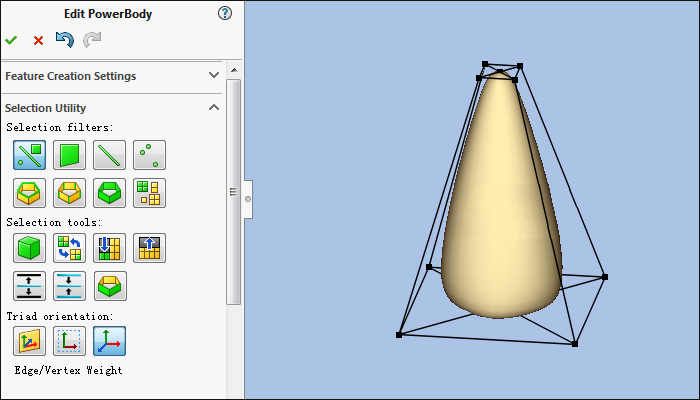Select the all-entities selection filter
Image resolution: width=700 pixels, height=400 pixels.
[x=29, y=155]
